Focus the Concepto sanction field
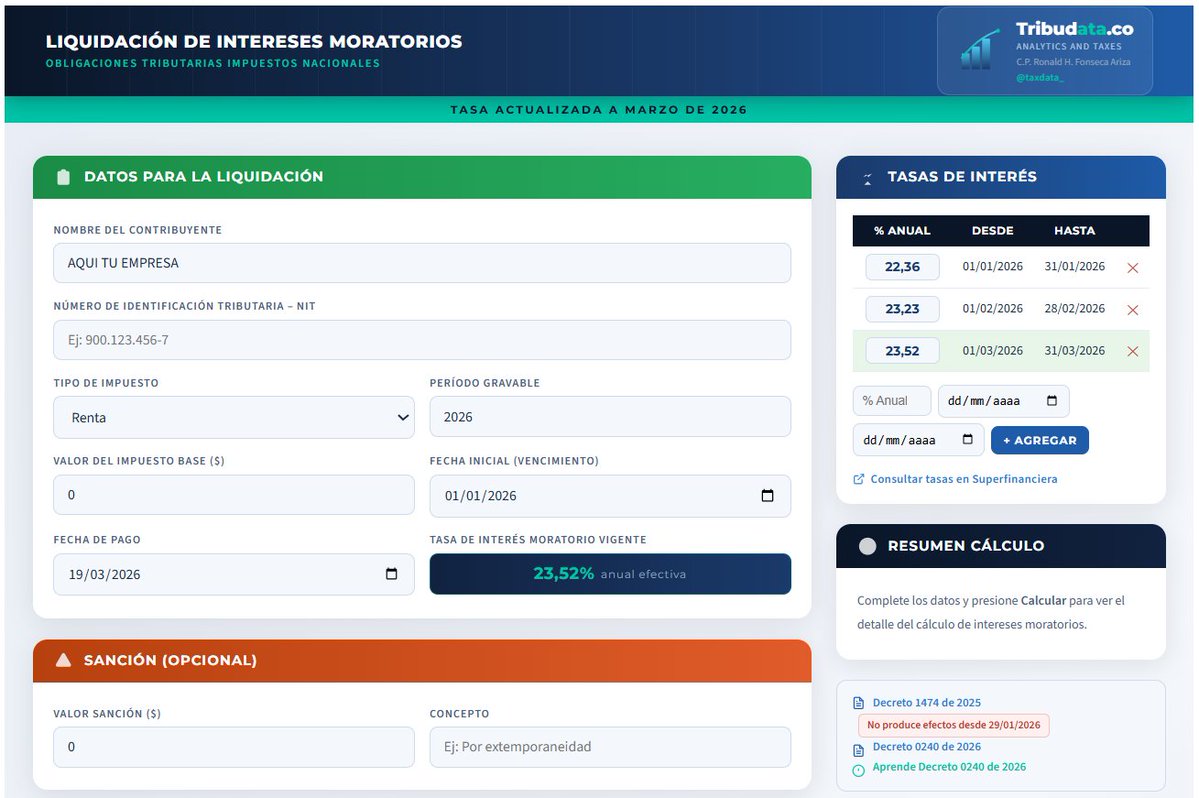 point(610,747)
